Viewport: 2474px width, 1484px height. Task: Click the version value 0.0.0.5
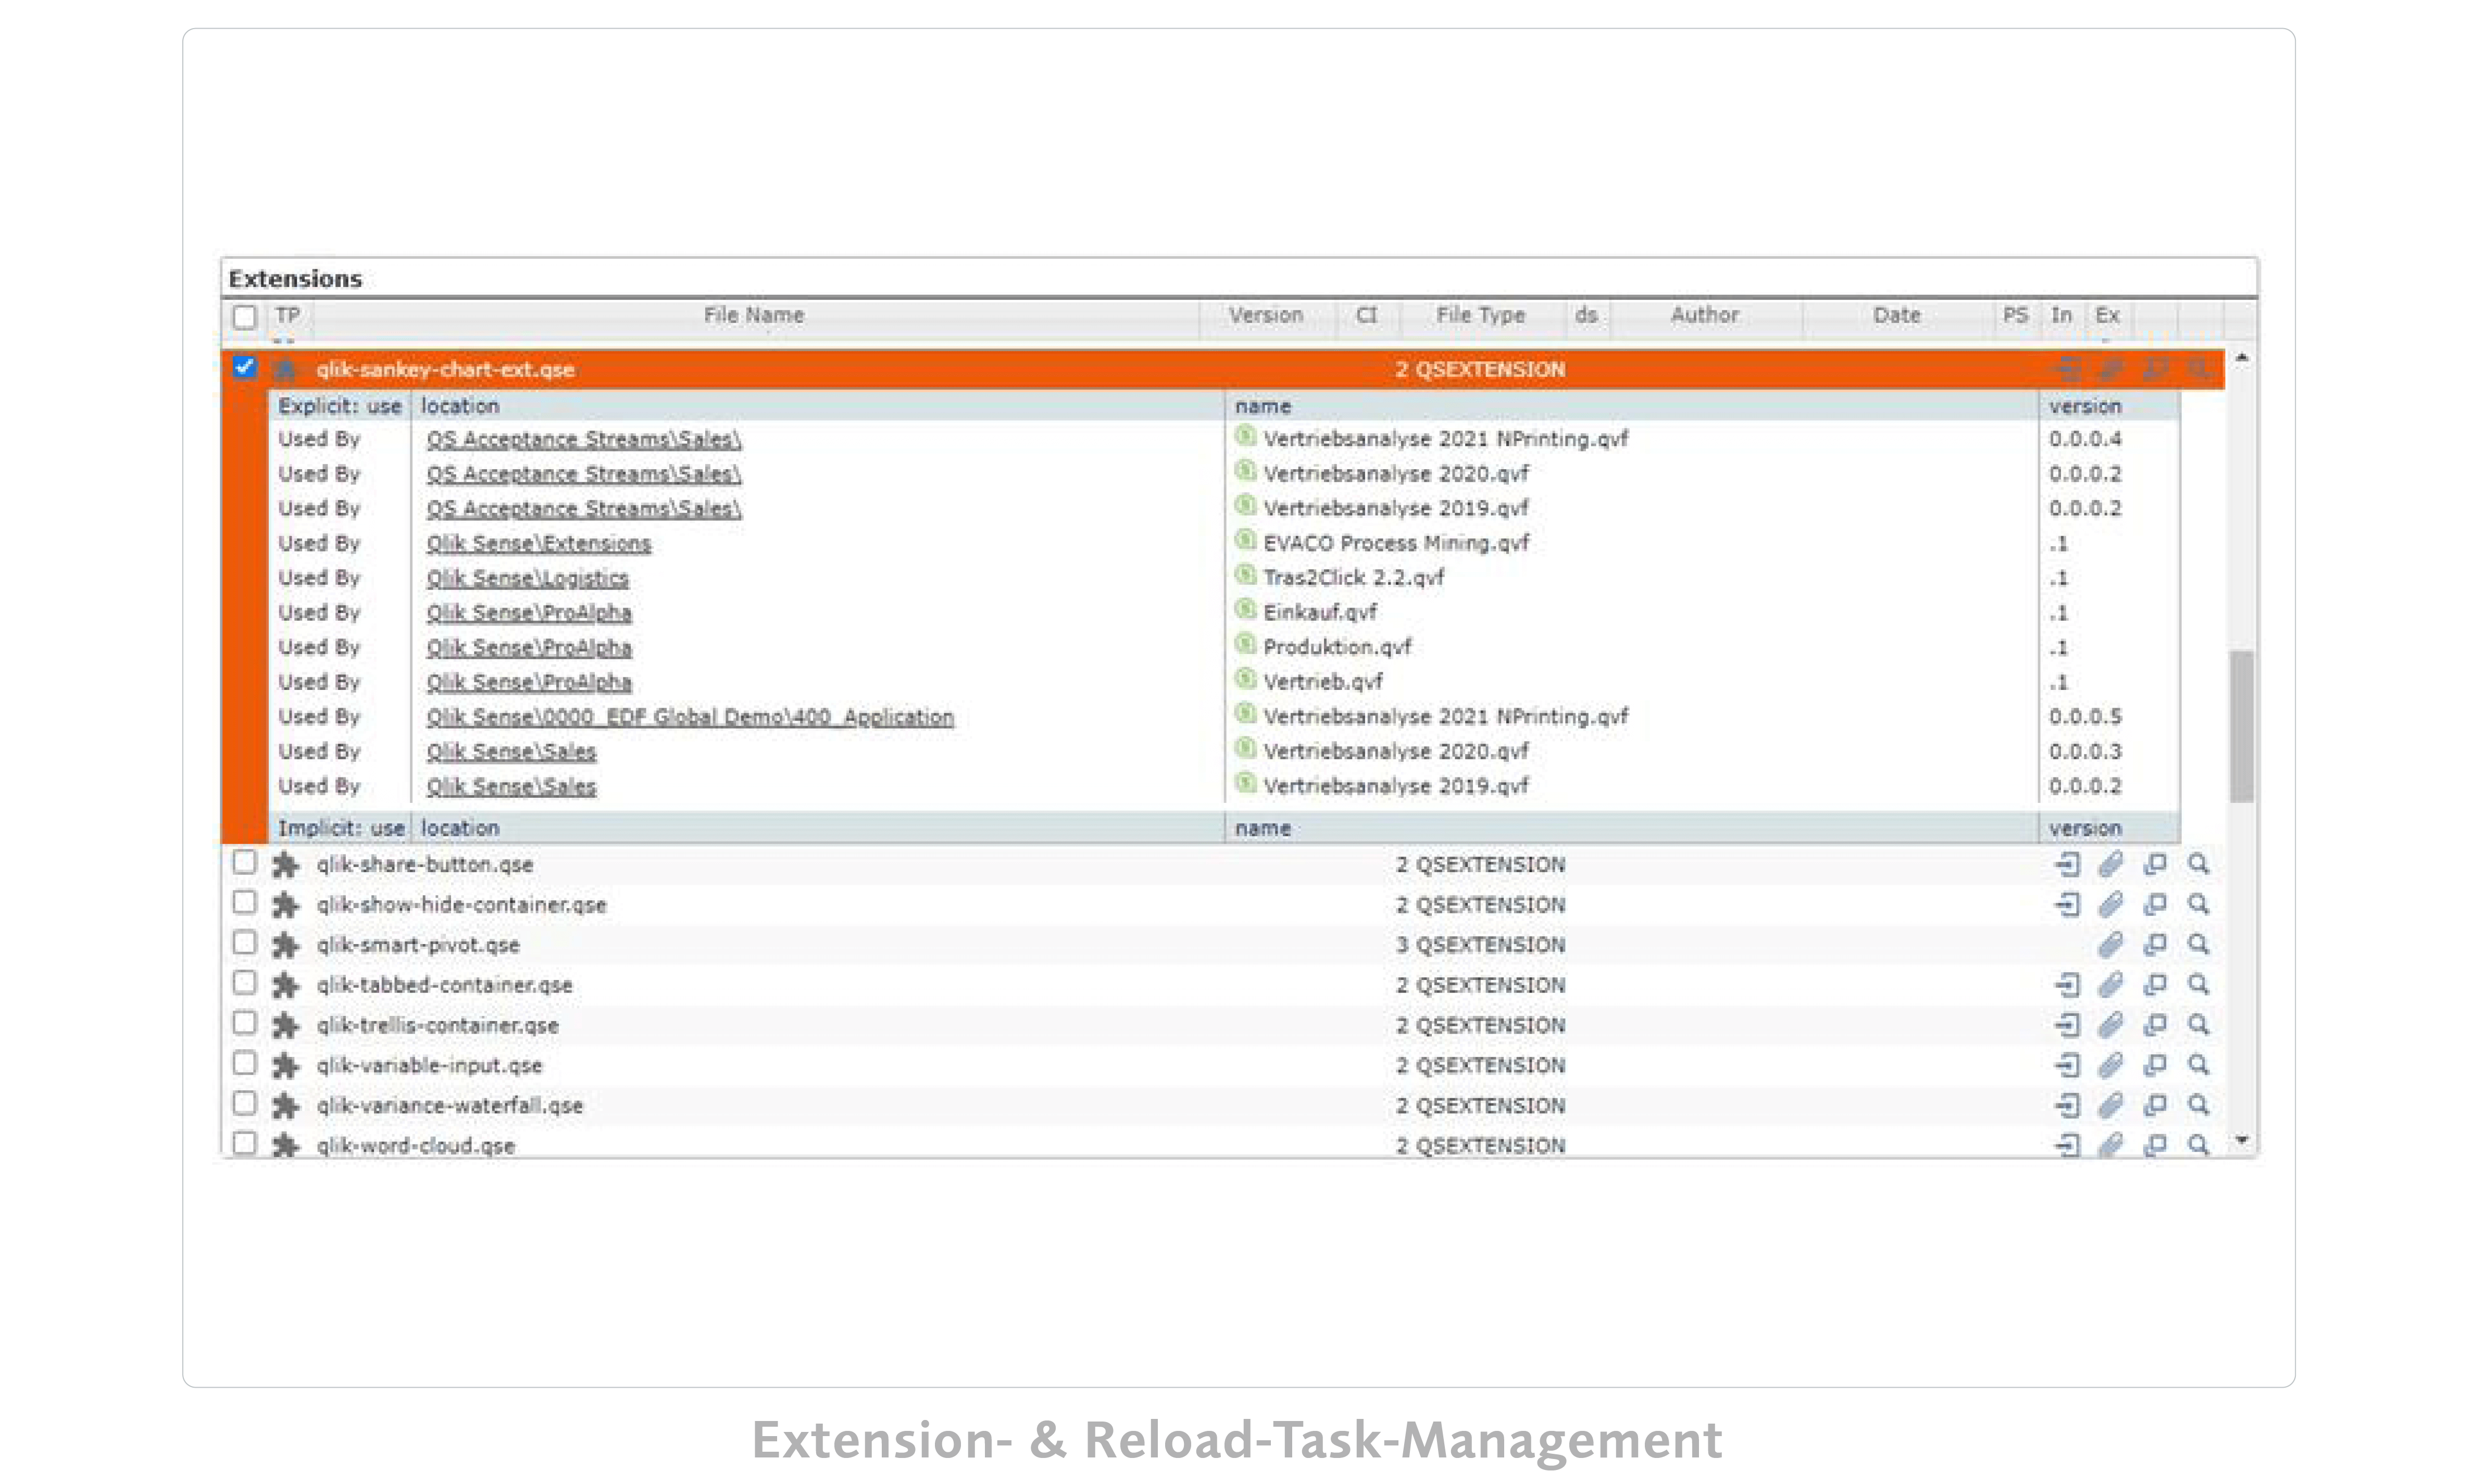click(x=2085, y=717)
